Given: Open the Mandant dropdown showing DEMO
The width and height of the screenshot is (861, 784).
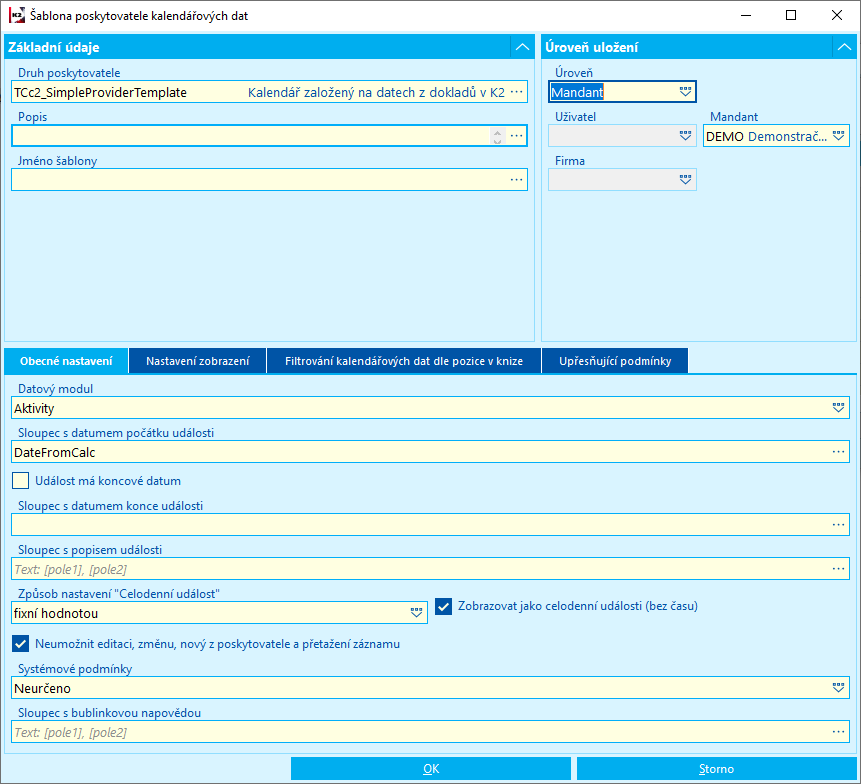Looking at the screenshot, I should tap(838, 136).
